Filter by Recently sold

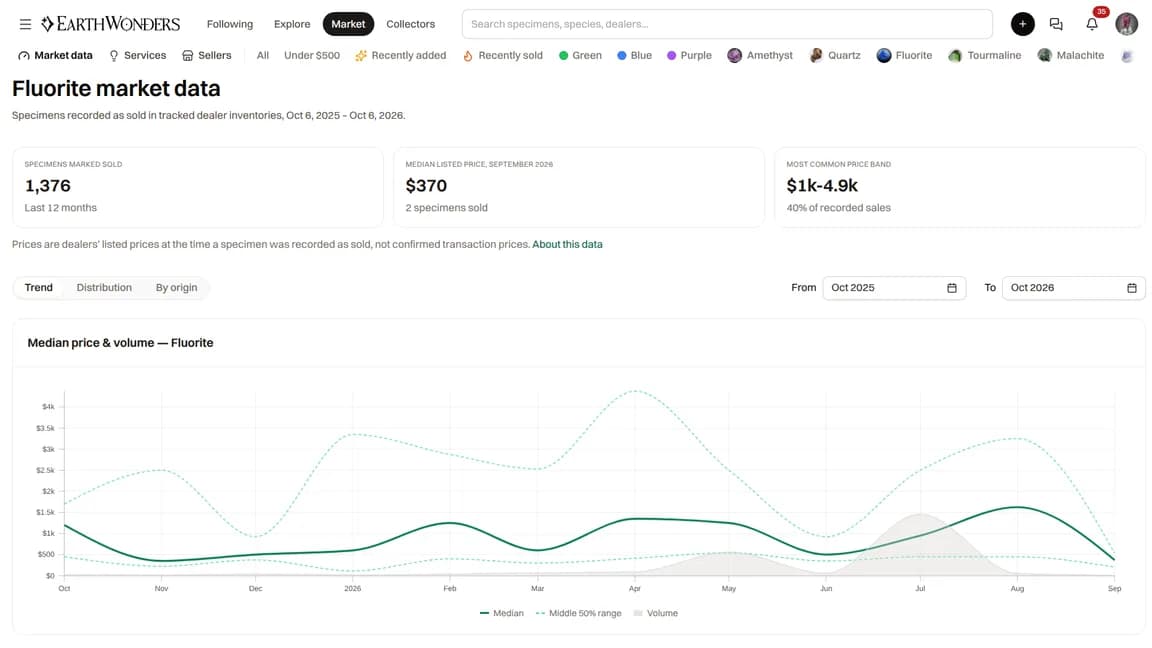click(x=503, y=55)
